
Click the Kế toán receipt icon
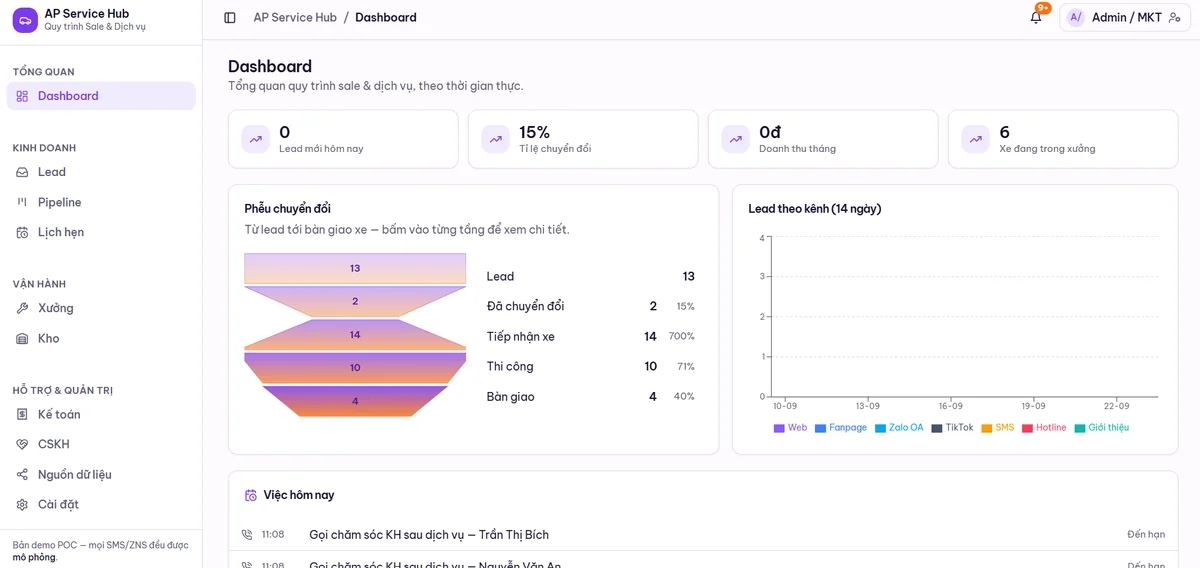[x=22, y=414]
